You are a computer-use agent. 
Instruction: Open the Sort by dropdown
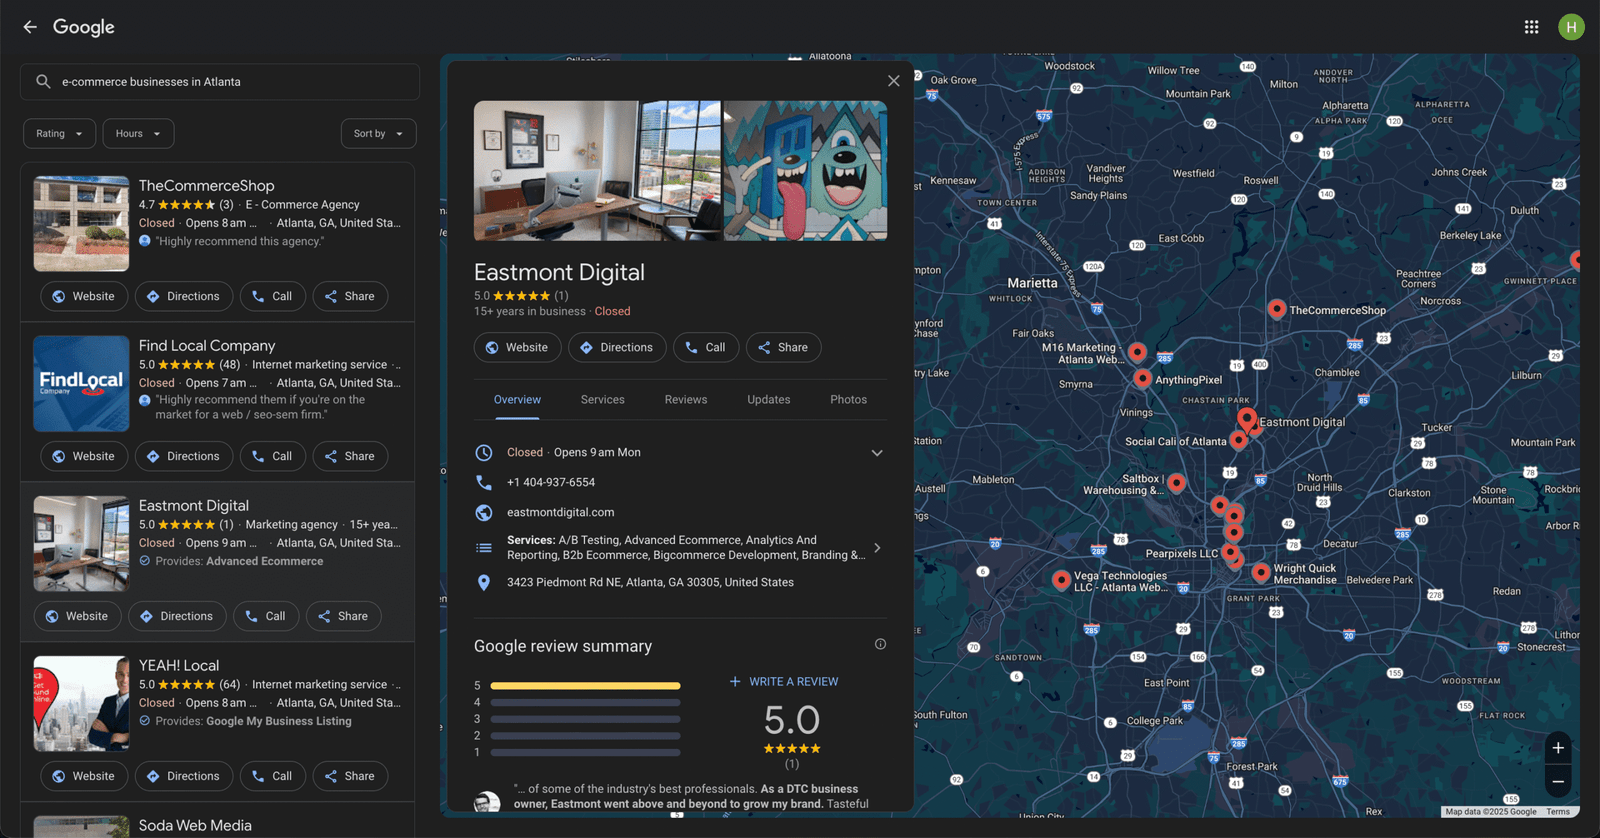click(x=378, y=134)
